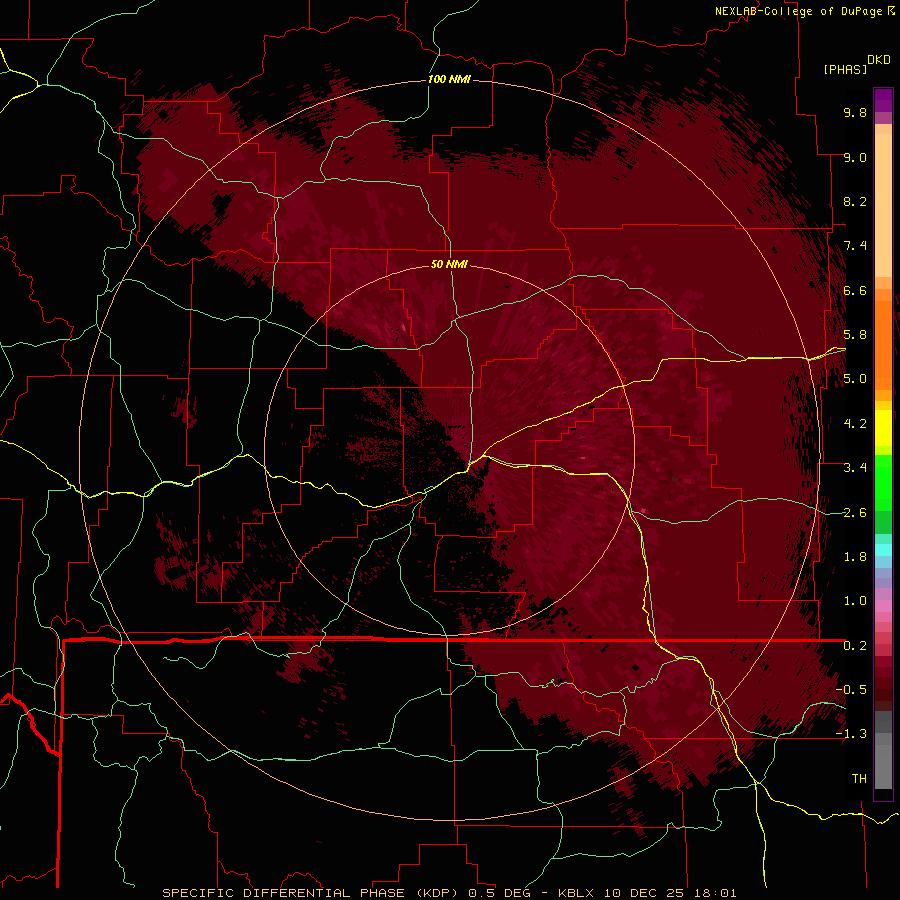Image resolution: width=900 pixels, height=900 pixels.
Task: Click the bright green segment of the color scale
Action: [x=883, y=482]
